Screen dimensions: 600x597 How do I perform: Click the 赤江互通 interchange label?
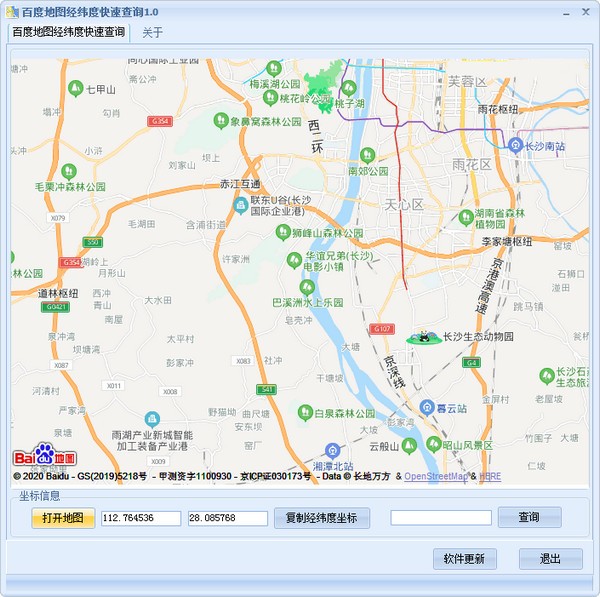click(240, 184)
